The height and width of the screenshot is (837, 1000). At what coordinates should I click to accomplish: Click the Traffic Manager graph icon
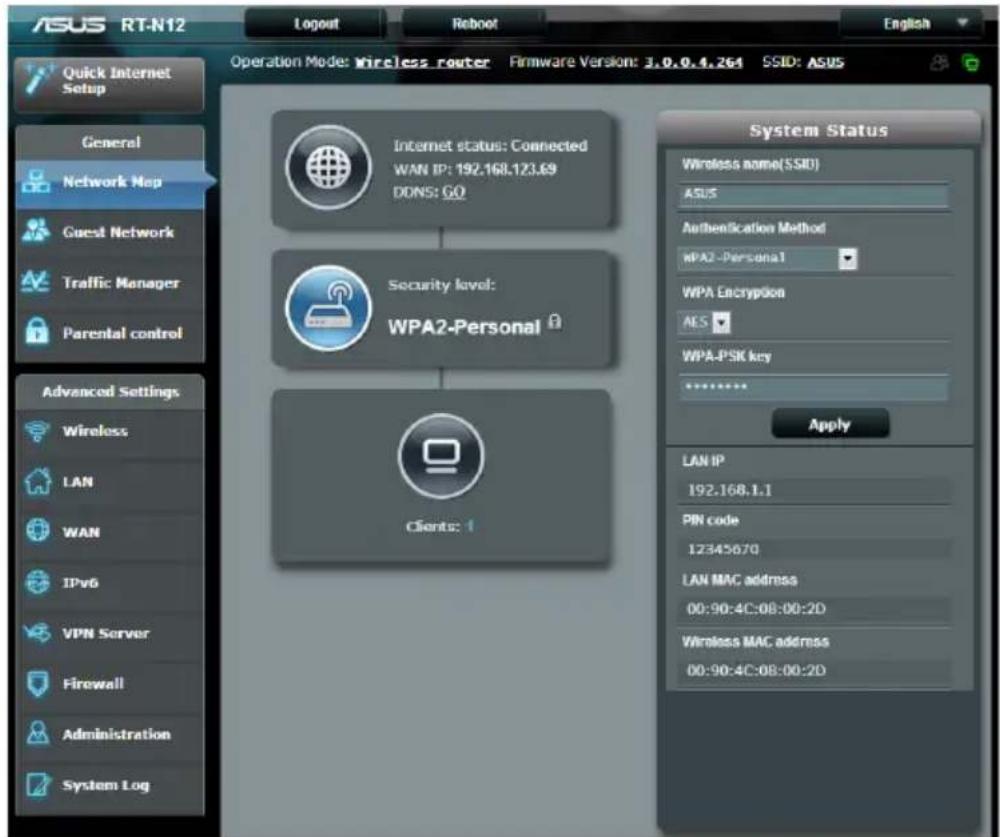tap(36, 281)
